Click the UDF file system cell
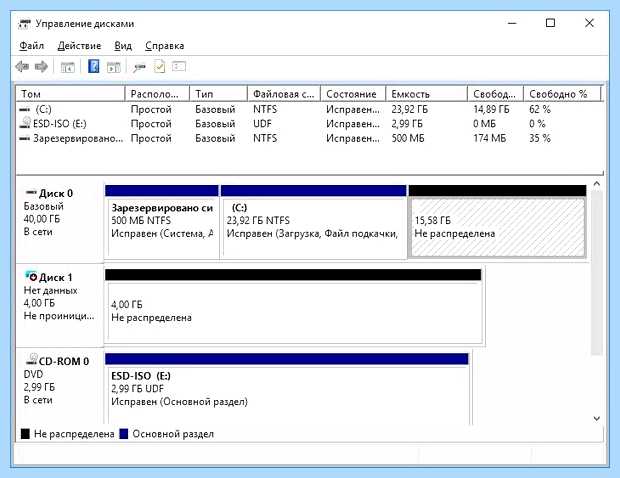This screenshot has width=620, height=478. tap(262, 124)
